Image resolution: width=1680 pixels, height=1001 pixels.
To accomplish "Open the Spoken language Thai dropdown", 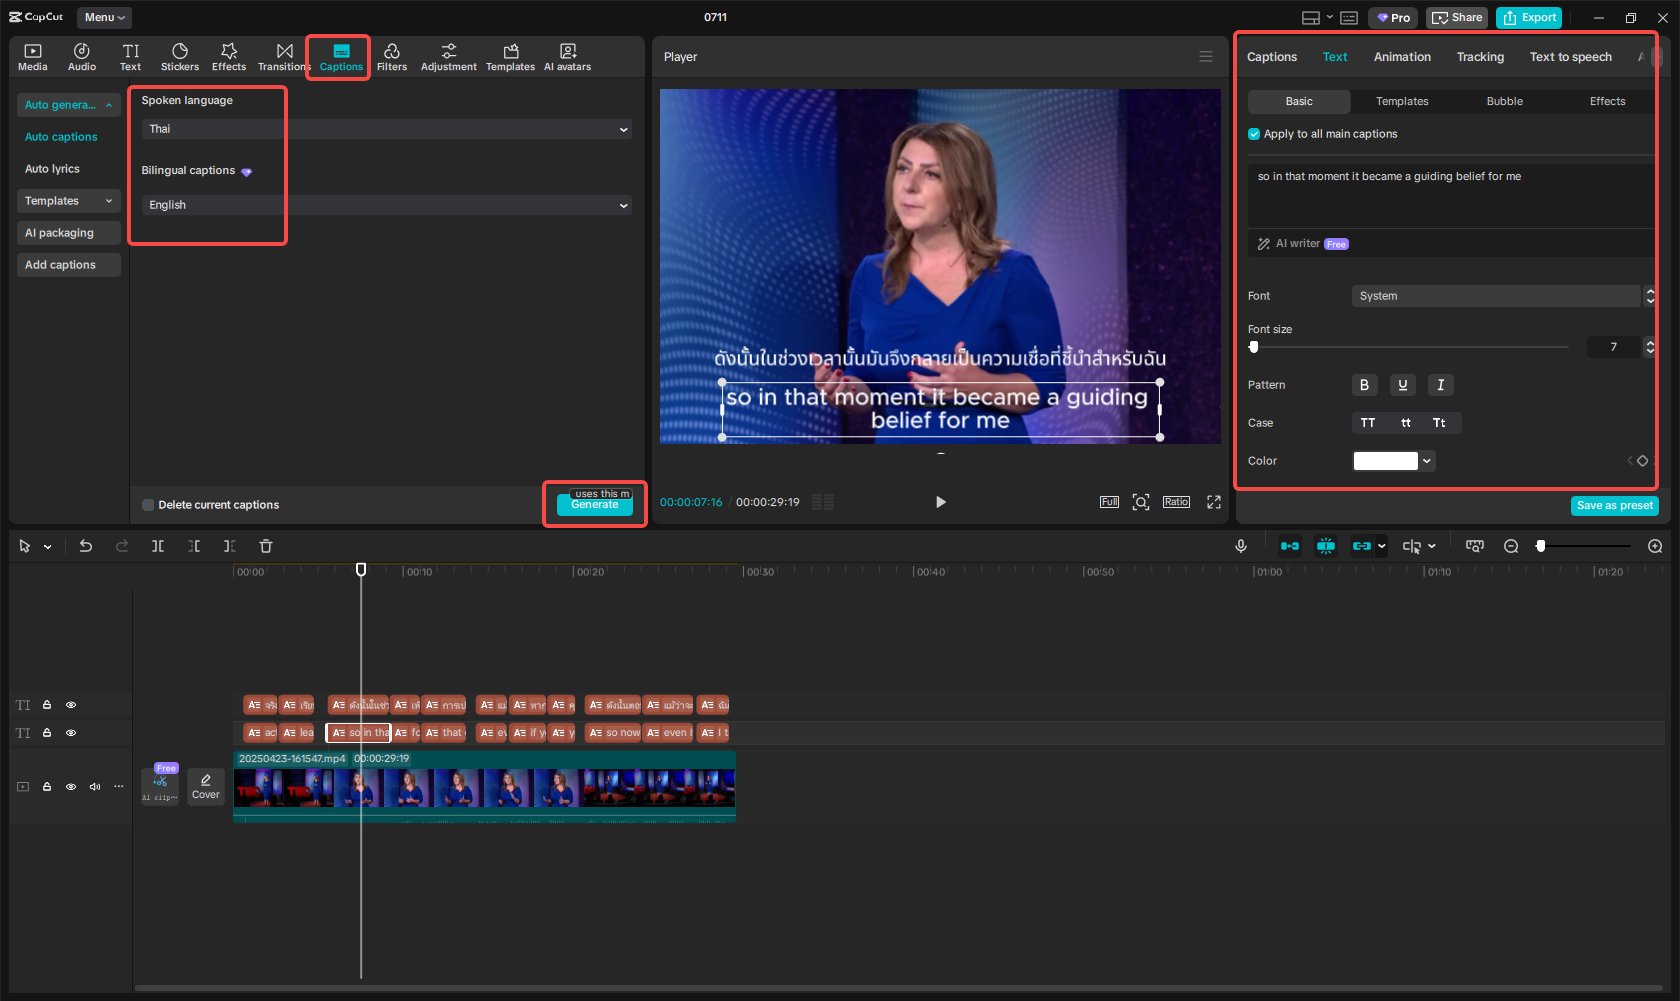I will pos(385,129).
